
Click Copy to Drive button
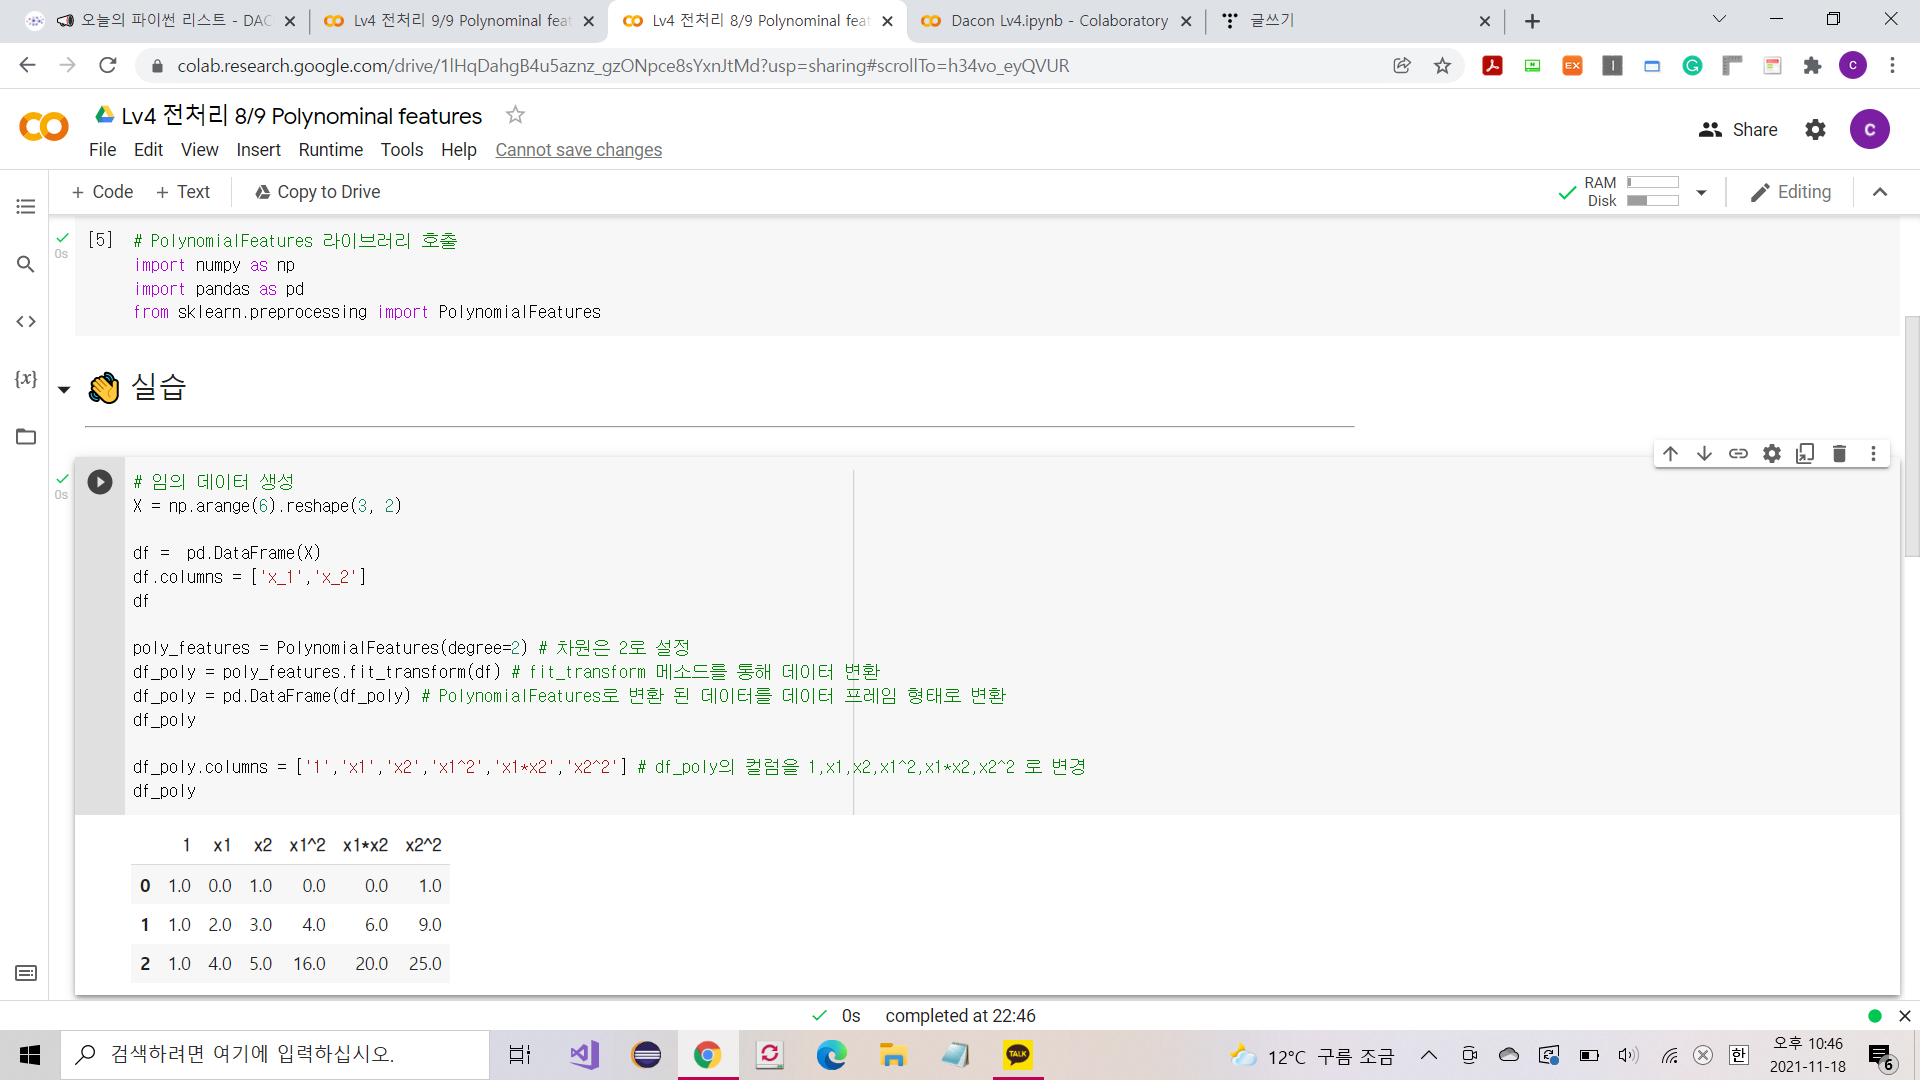click(x=317, y=192)
